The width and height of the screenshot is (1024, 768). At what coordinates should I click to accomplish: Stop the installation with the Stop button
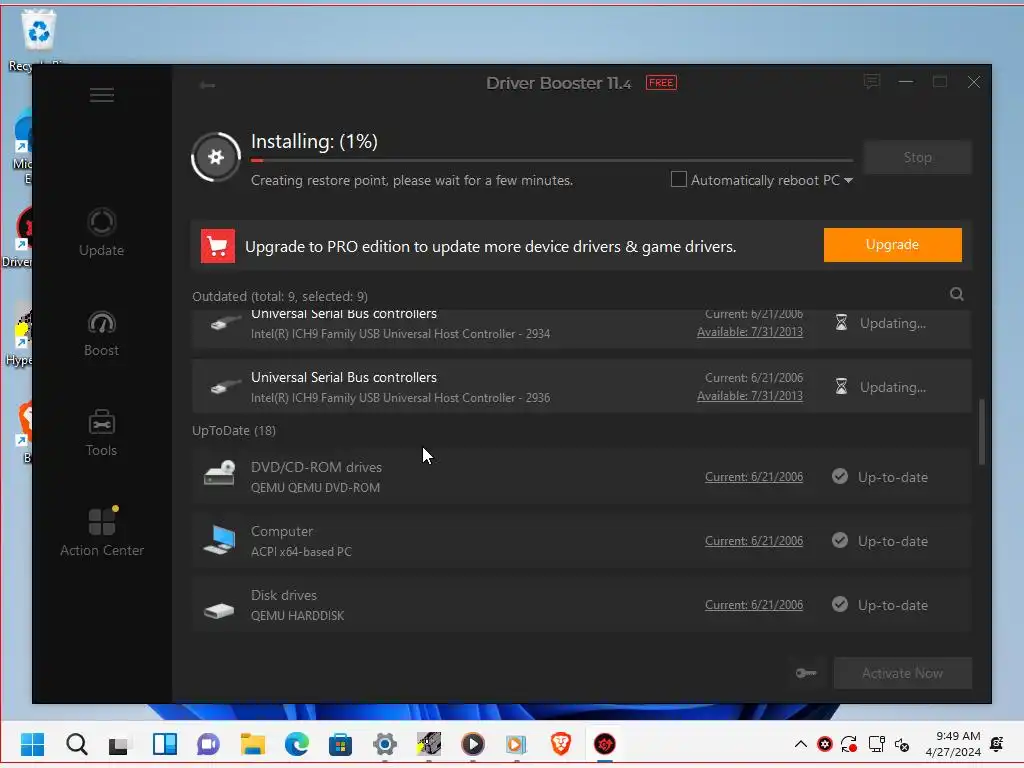[918, 157]
